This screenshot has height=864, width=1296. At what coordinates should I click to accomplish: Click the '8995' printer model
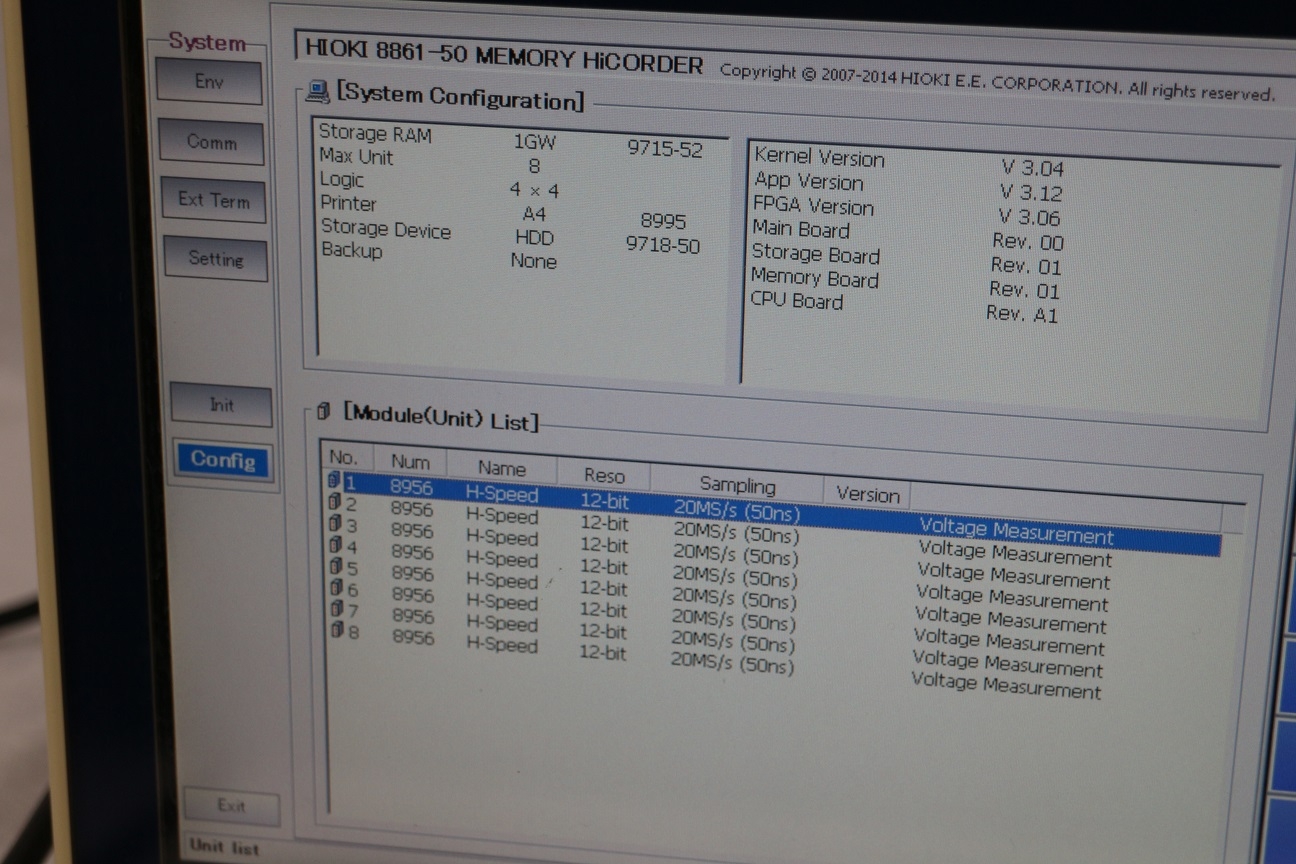[663, 221]
